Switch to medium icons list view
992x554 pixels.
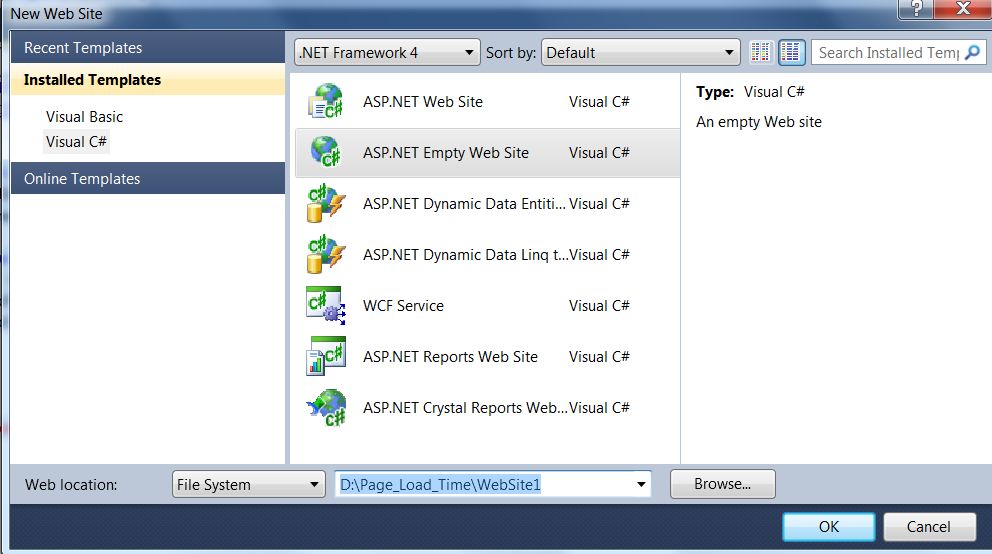[x=791, y=52]
